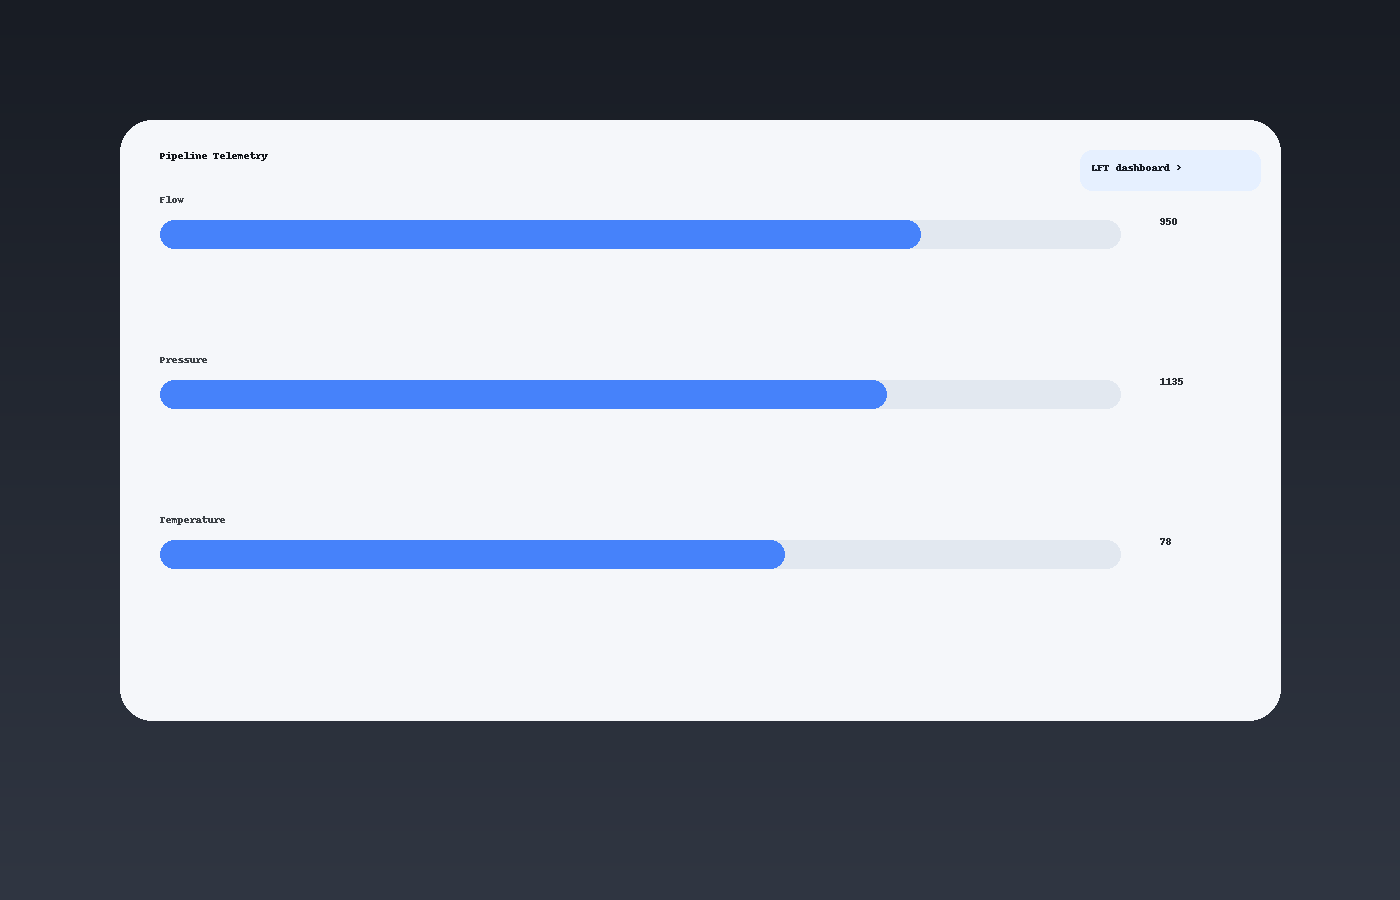Image resolution: width=1400 pixels, height=900 pixels.
Task: Click the right tip of Temperature bar's blue fill
Action: point(778,554)
